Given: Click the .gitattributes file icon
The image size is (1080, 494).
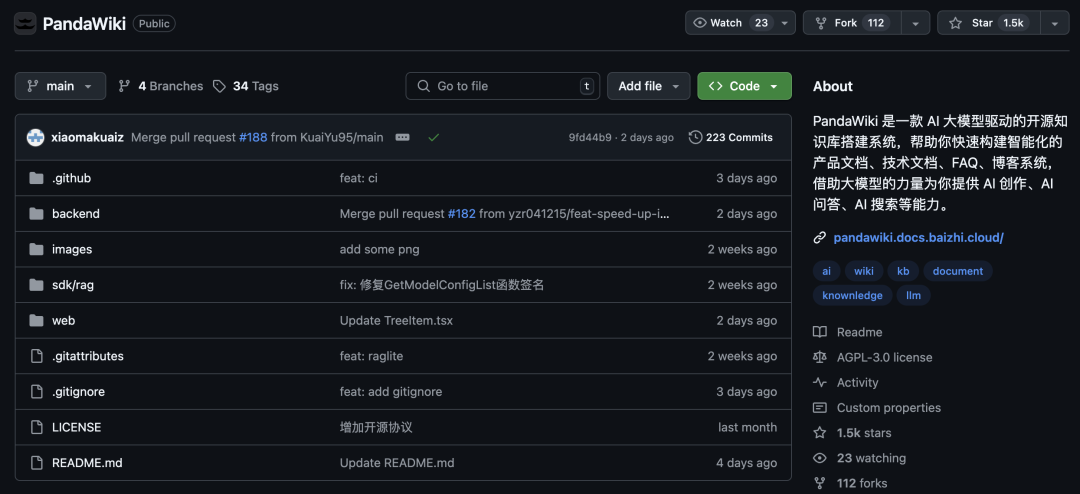Looking at the screenshot, I should [x=37, y=356].
